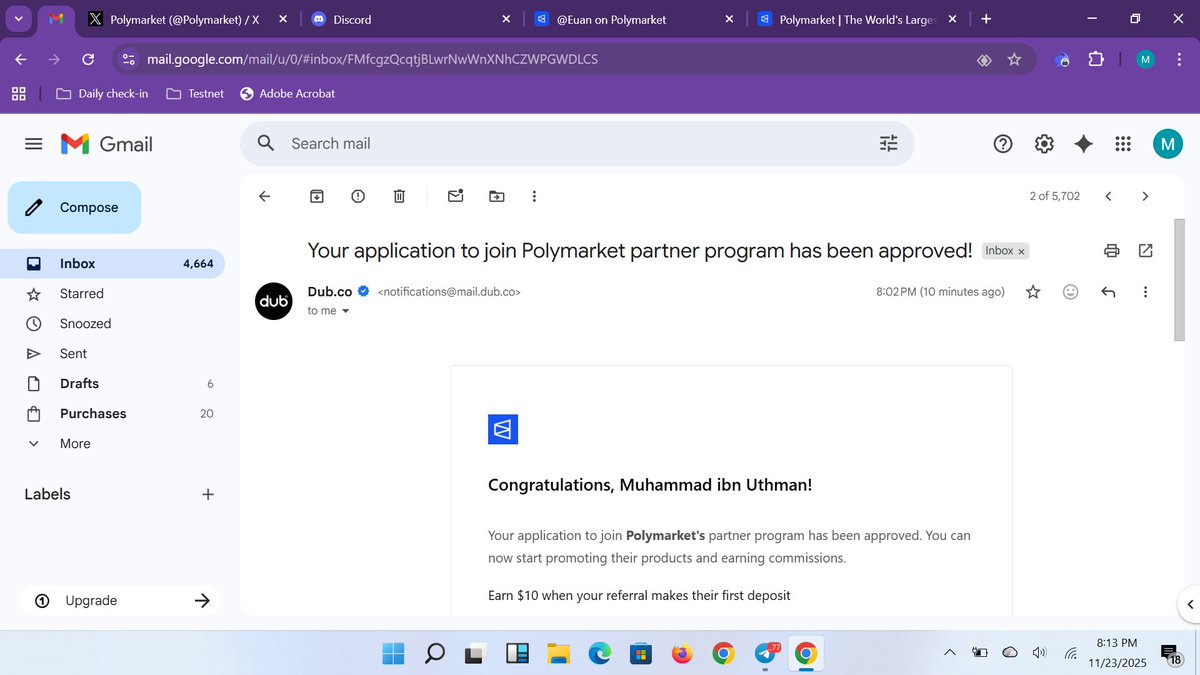Print the email
Viewport: 1200px width, 675px height.
pyautogui.click(x=1111, y=250)
